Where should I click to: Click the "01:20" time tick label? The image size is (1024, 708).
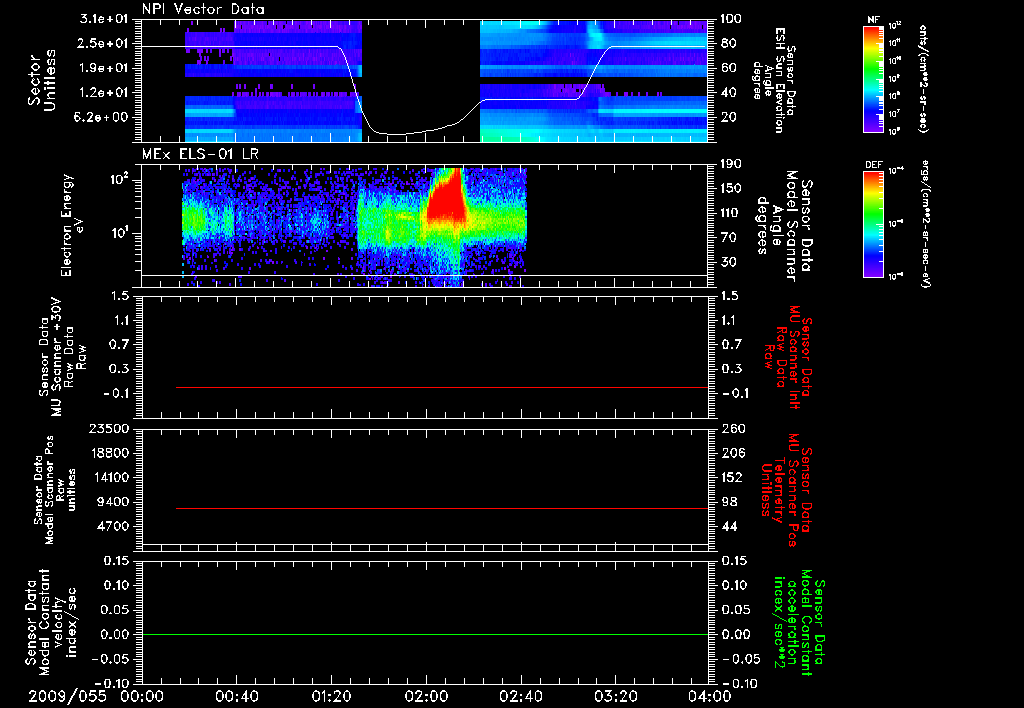(x=331, y=696)
